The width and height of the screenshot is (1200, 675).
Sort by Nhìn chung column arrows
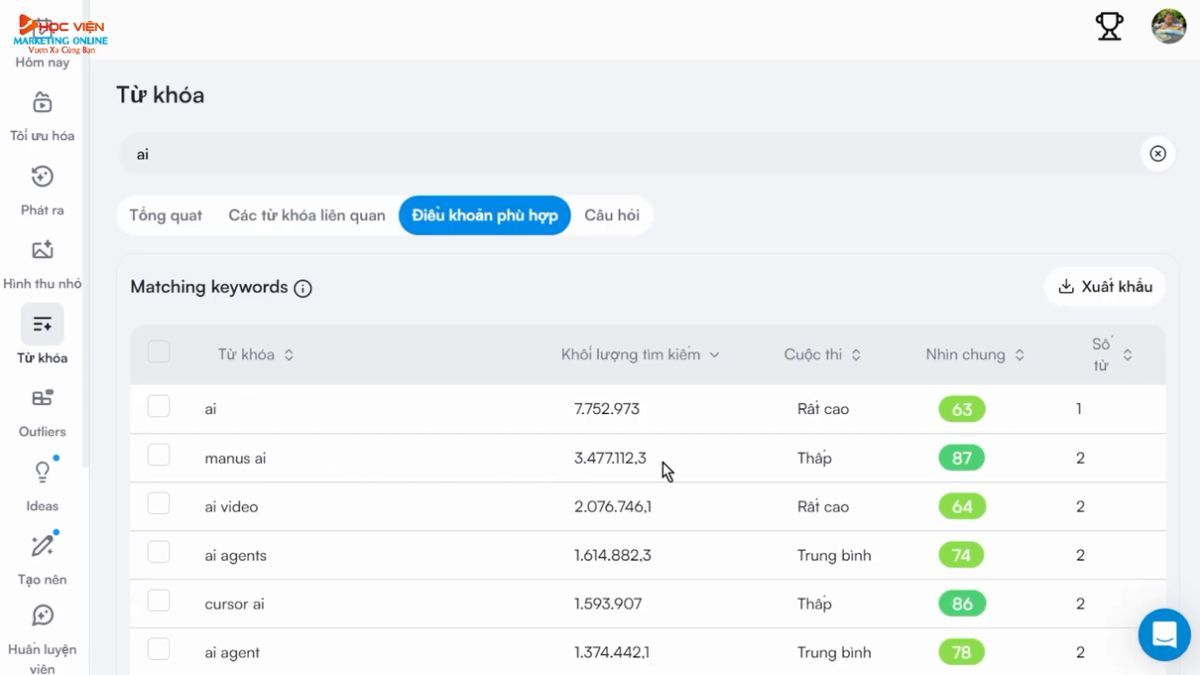(1019, 355)
